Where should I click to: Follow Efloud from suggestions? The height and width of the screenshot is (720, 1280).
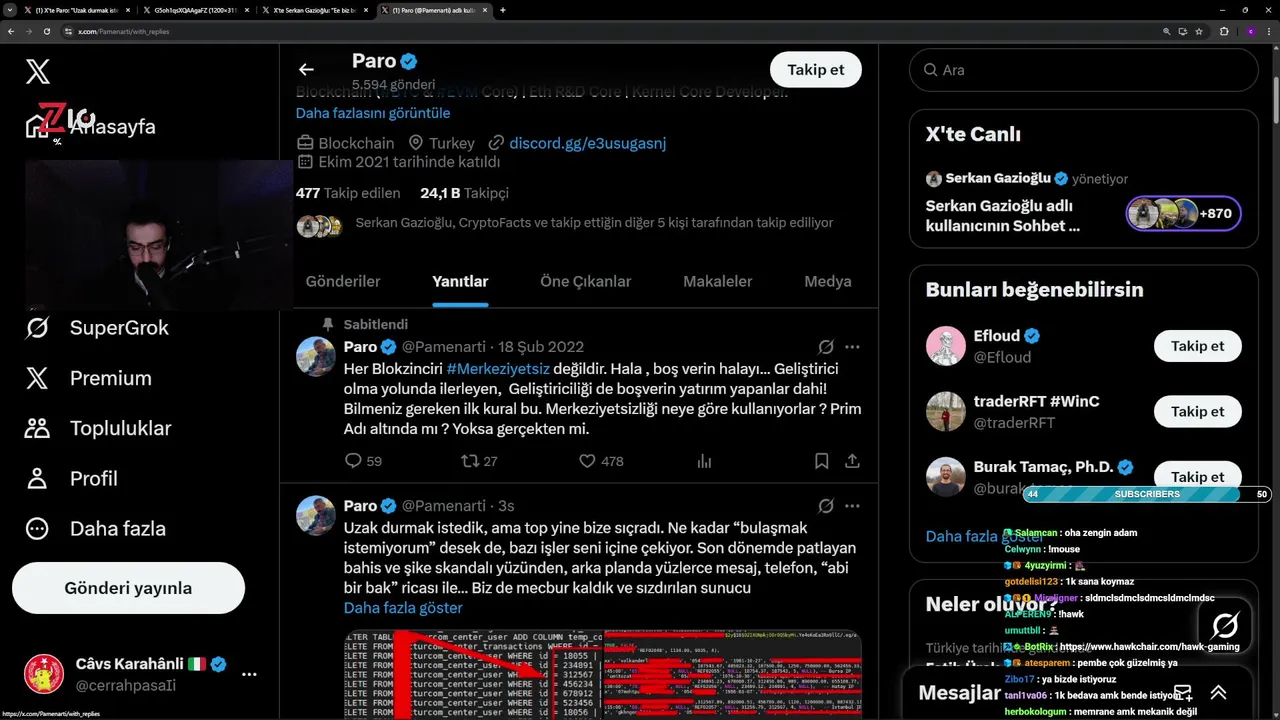1197,346
